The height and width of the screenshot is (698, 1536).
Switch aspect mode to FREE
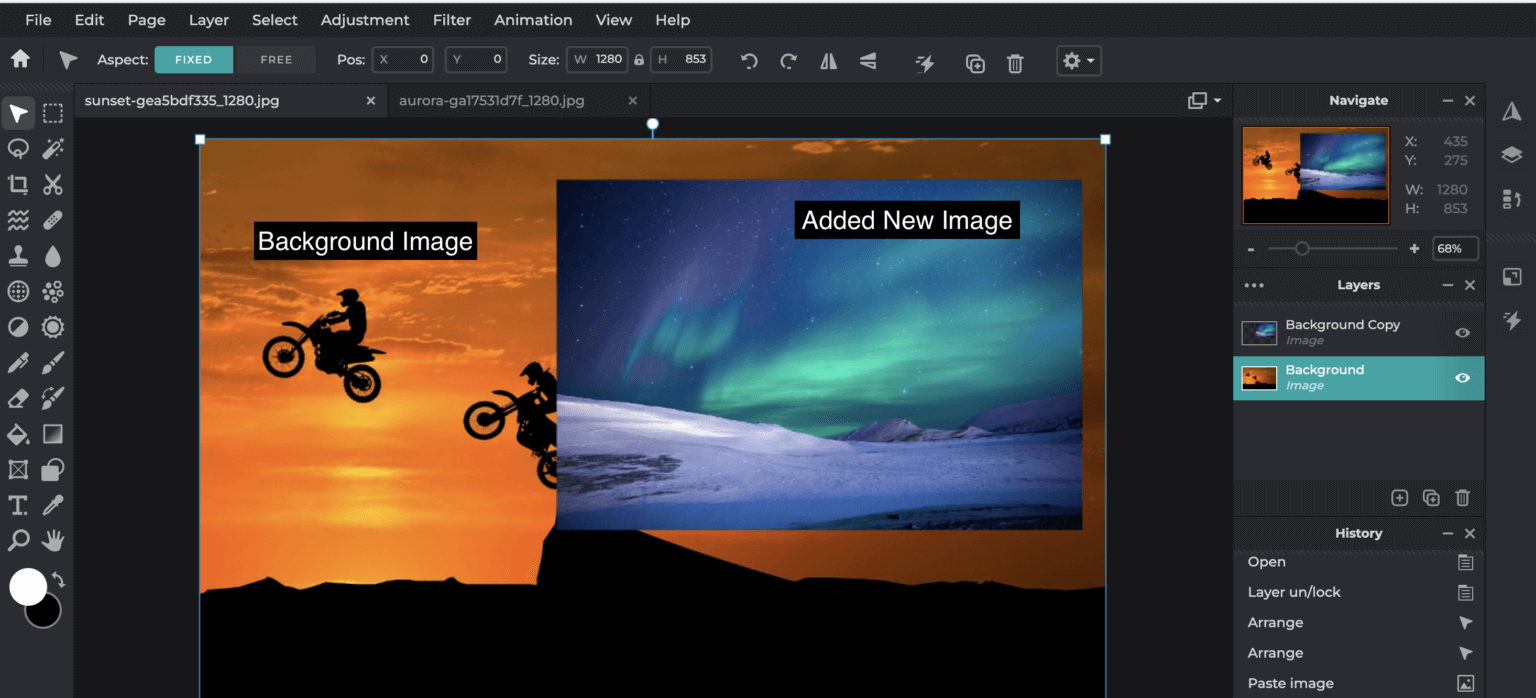[x=275, y=59]
